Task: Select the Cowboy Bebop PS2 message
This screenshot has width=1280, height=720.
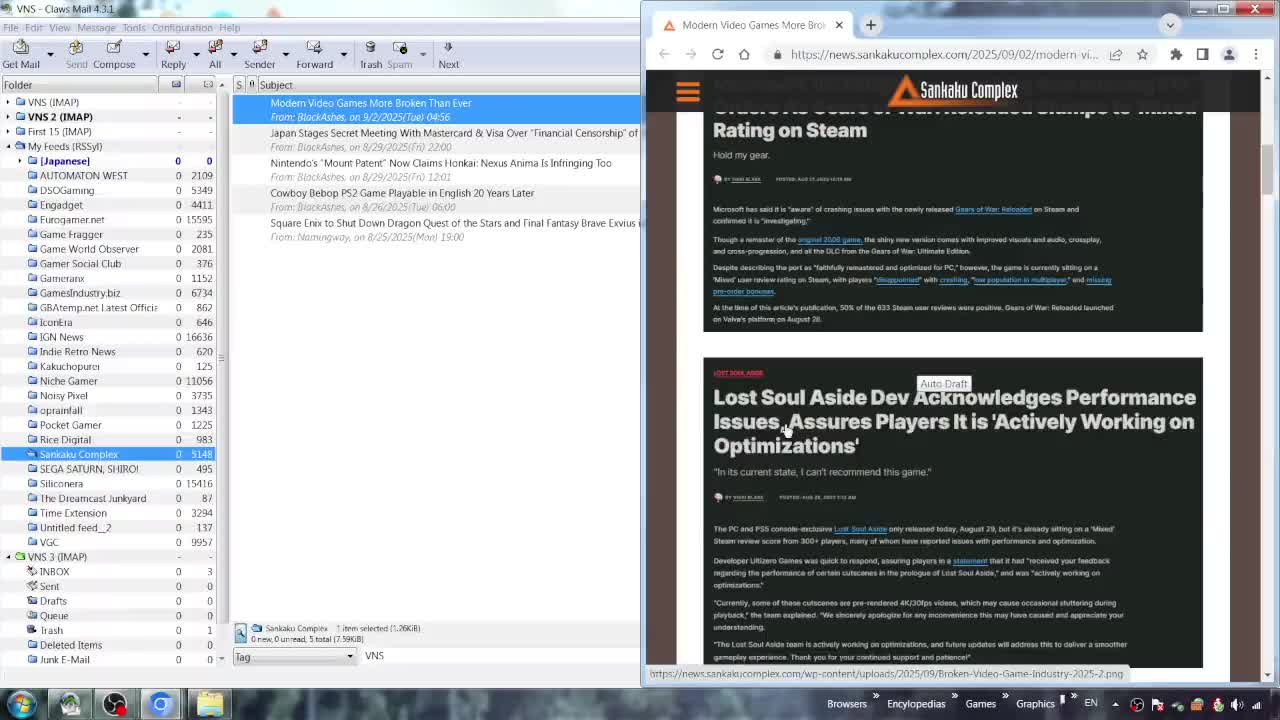Action: 402,193
